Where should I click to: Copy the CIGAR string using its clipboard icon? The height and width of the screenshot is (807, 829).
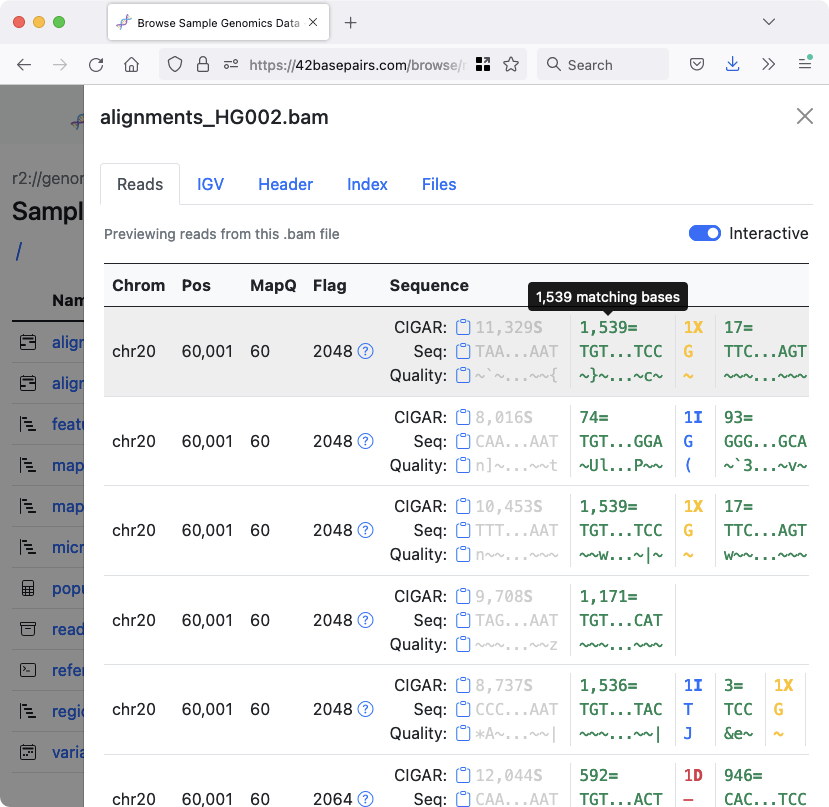coord(462,327)
